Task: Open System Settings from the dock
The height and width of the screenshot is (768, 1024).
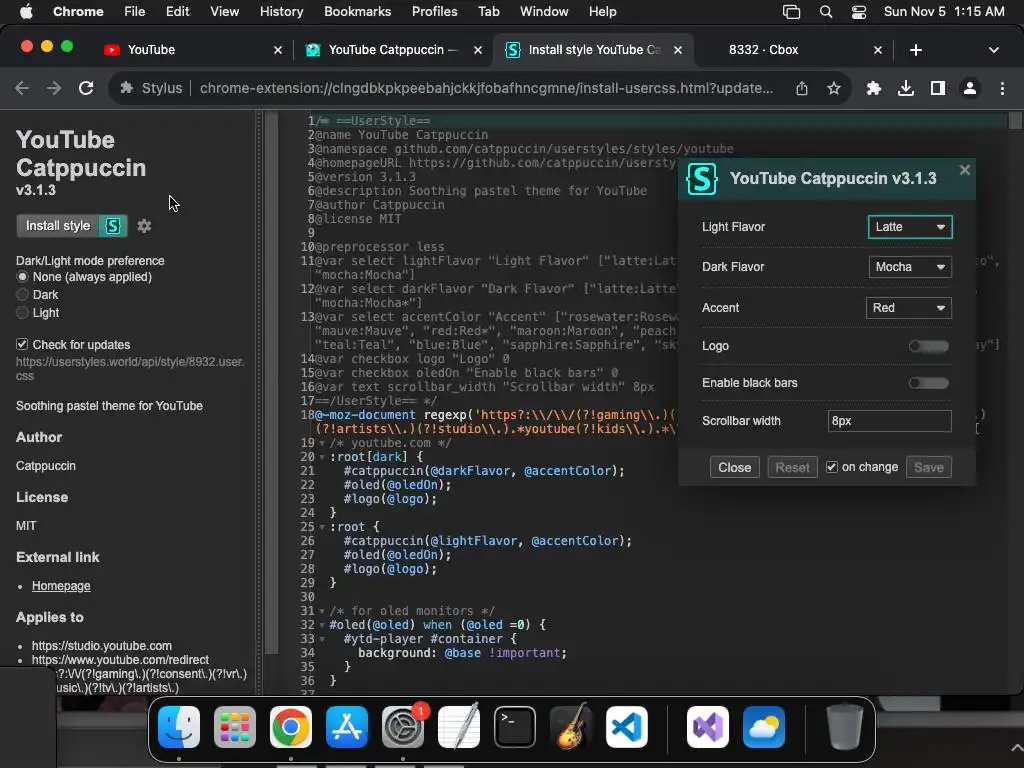Action: (x=403, y=726)
